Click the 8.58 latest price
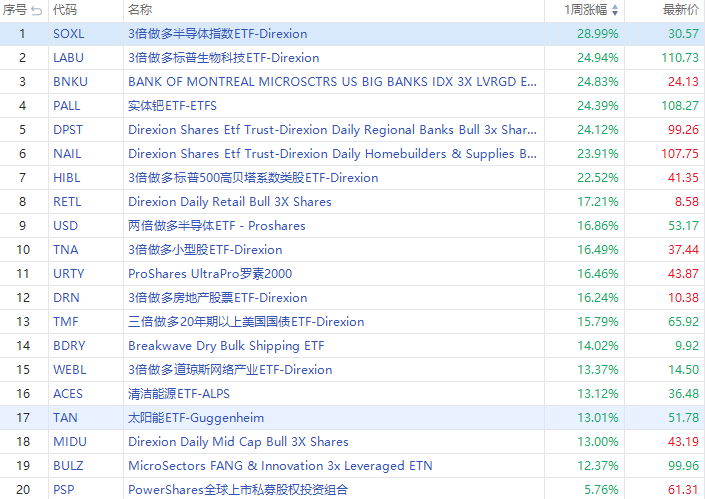Viewport: 705px width, 499px height. (687, 202)
